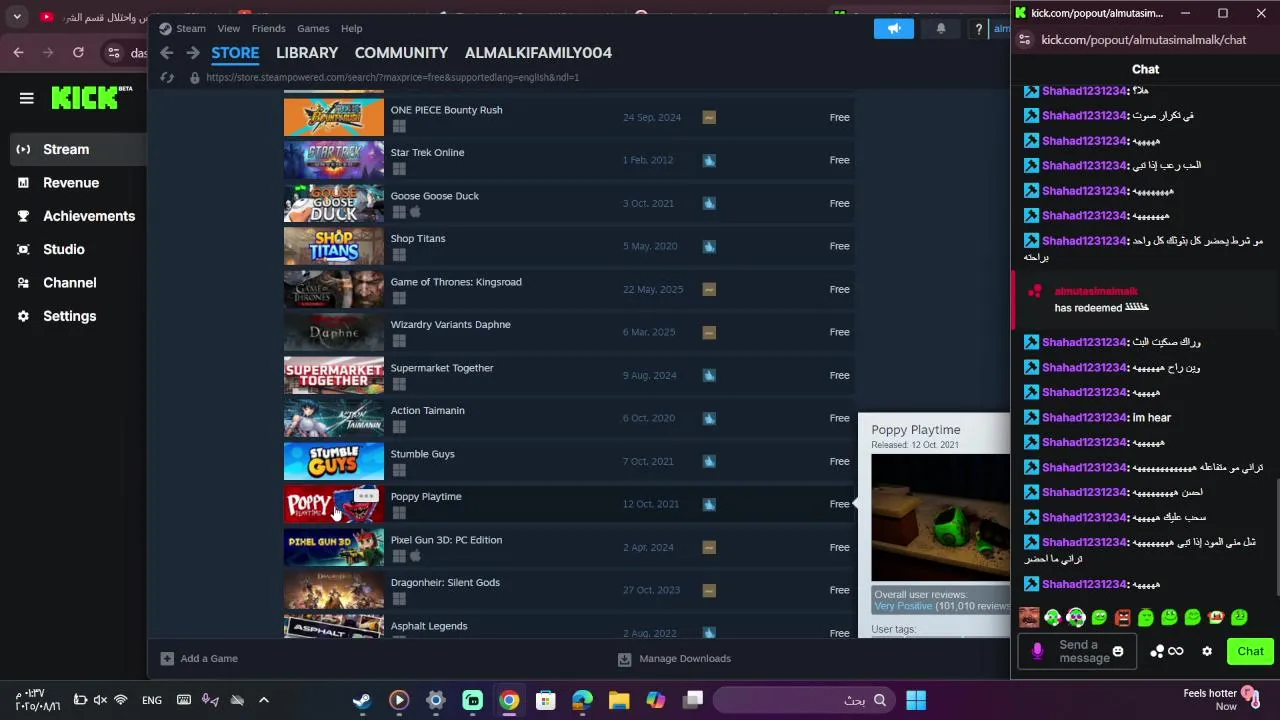Screen dimensions: 1280x720
Task: Open Revenue in Kick dashboard sidebar
Action: click(71, 183)
